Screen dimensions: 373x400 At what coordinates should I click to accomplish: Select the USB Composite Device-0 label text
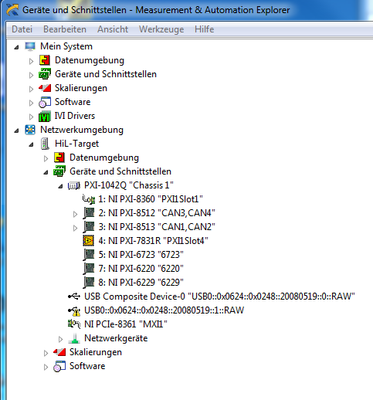click(220, 296)
